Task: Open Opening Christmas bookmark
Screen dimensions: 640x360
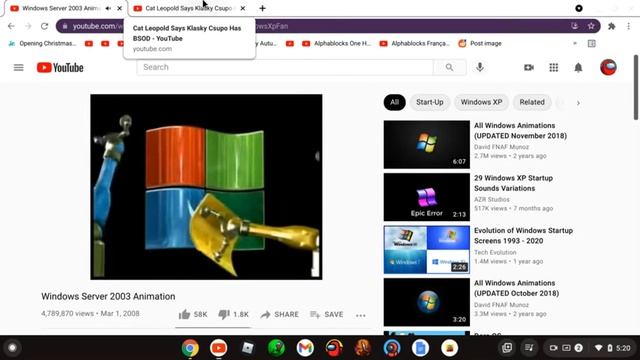Action: (x=42, y=43)
